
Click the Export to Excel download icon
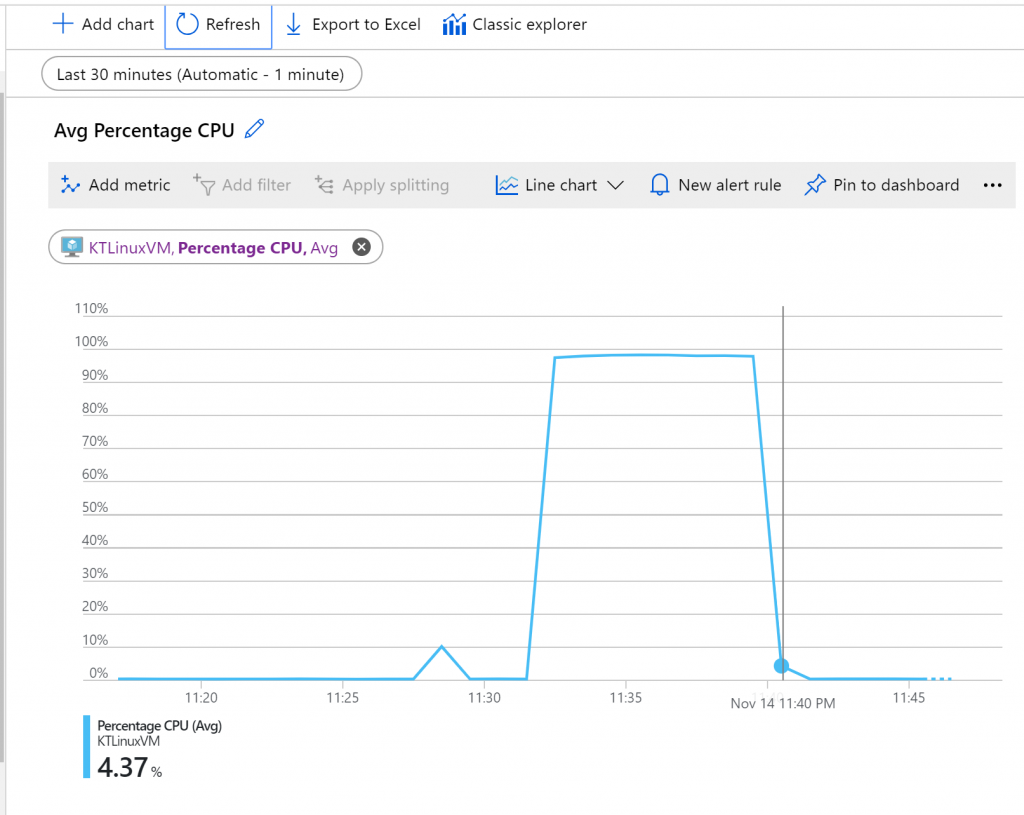[x=294, y=24]
